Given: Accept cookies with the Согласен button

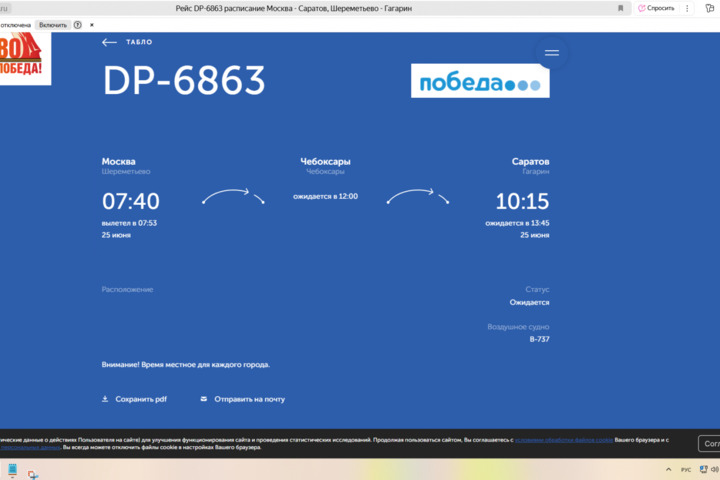Looking at the screenshot, I should 711,444.
